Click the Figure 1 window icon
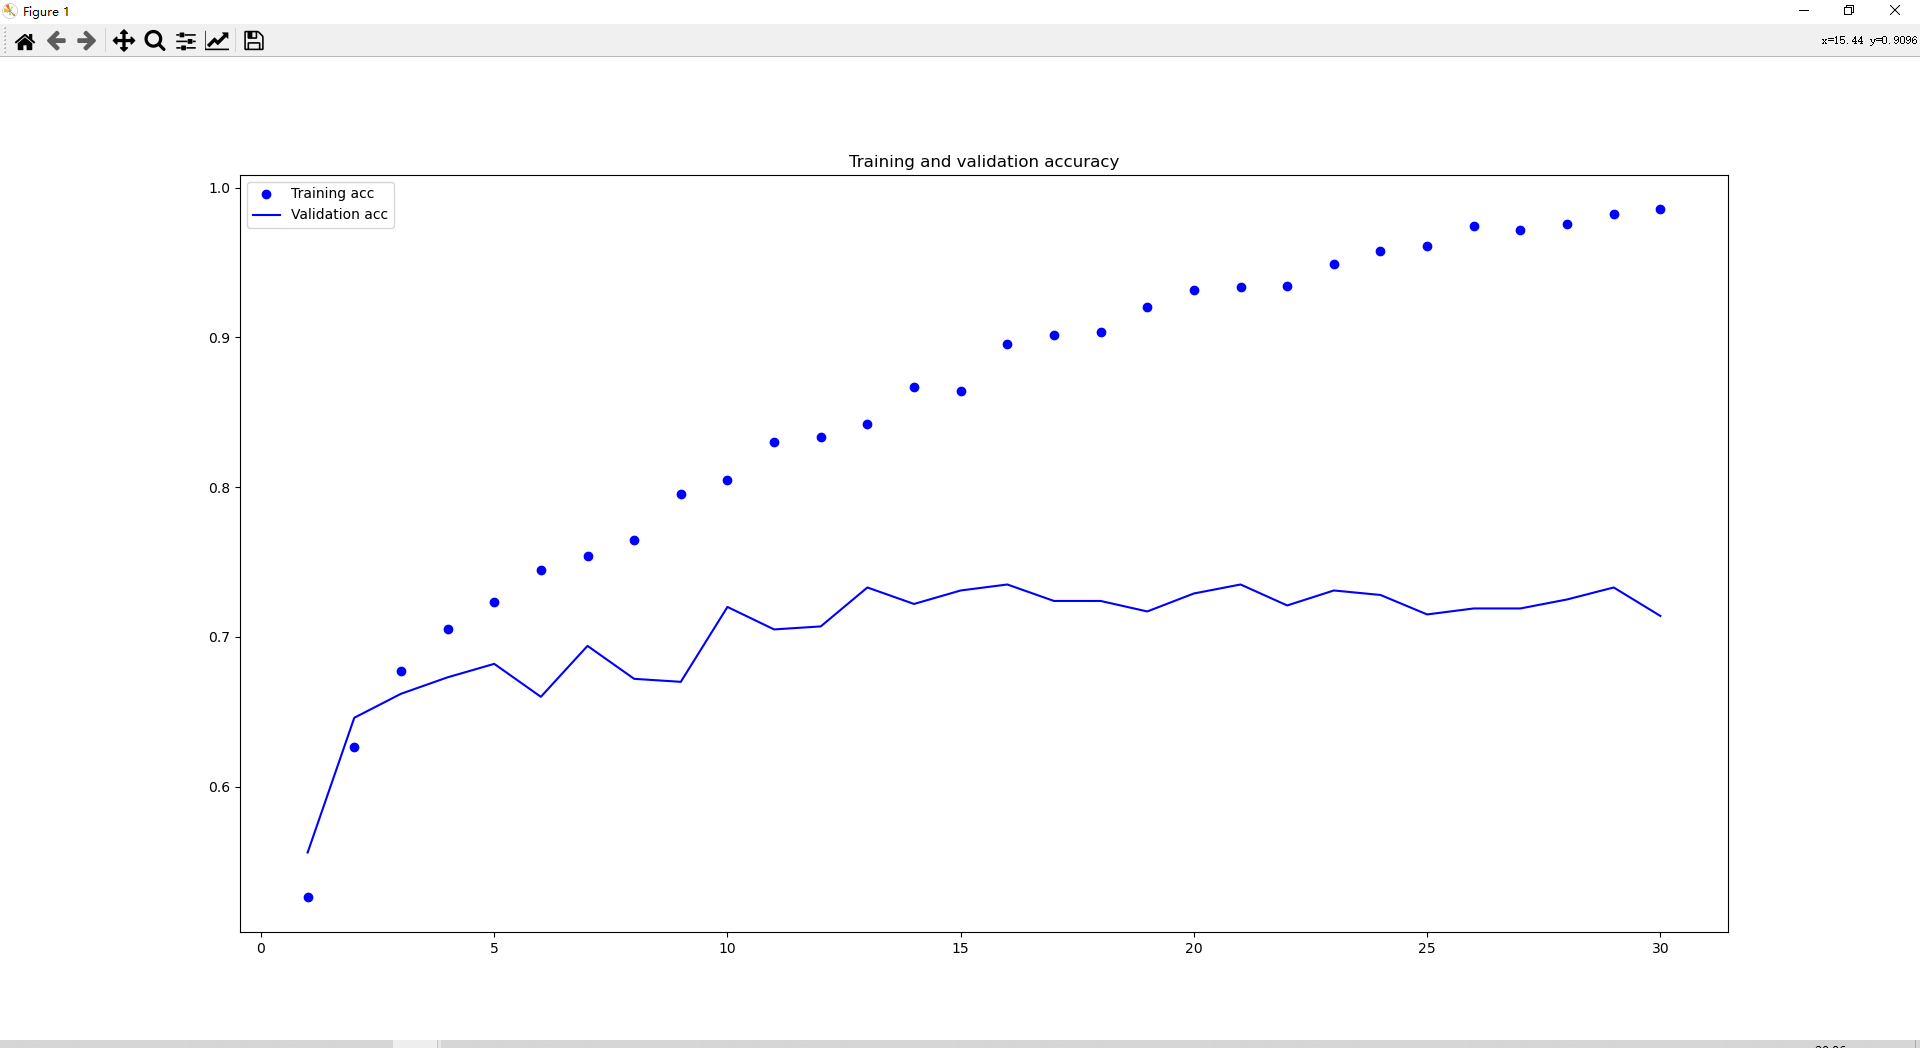The width and height of the screenshot is (1920, 1048). click(x=10, y=11)
